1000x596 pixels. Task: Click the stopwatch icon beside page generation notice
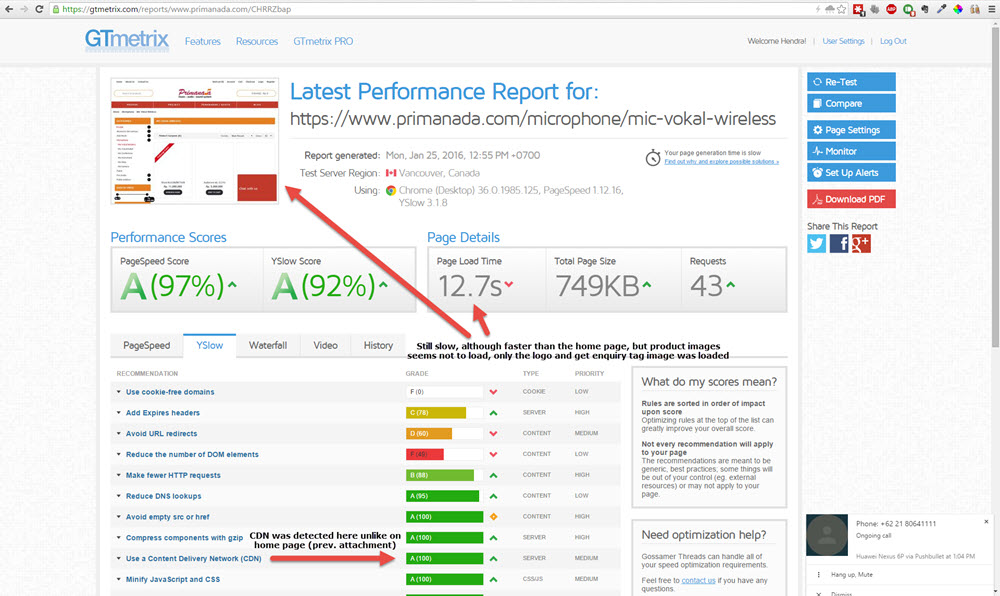click(652, 157)
